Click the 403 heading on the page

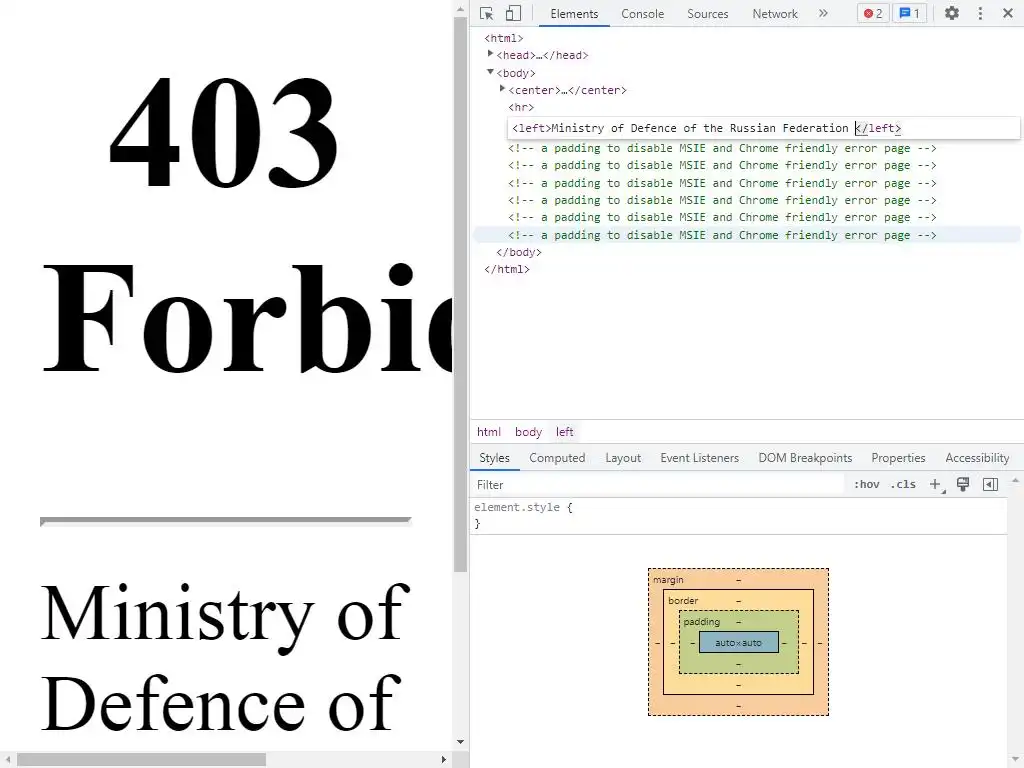(224, 133)
